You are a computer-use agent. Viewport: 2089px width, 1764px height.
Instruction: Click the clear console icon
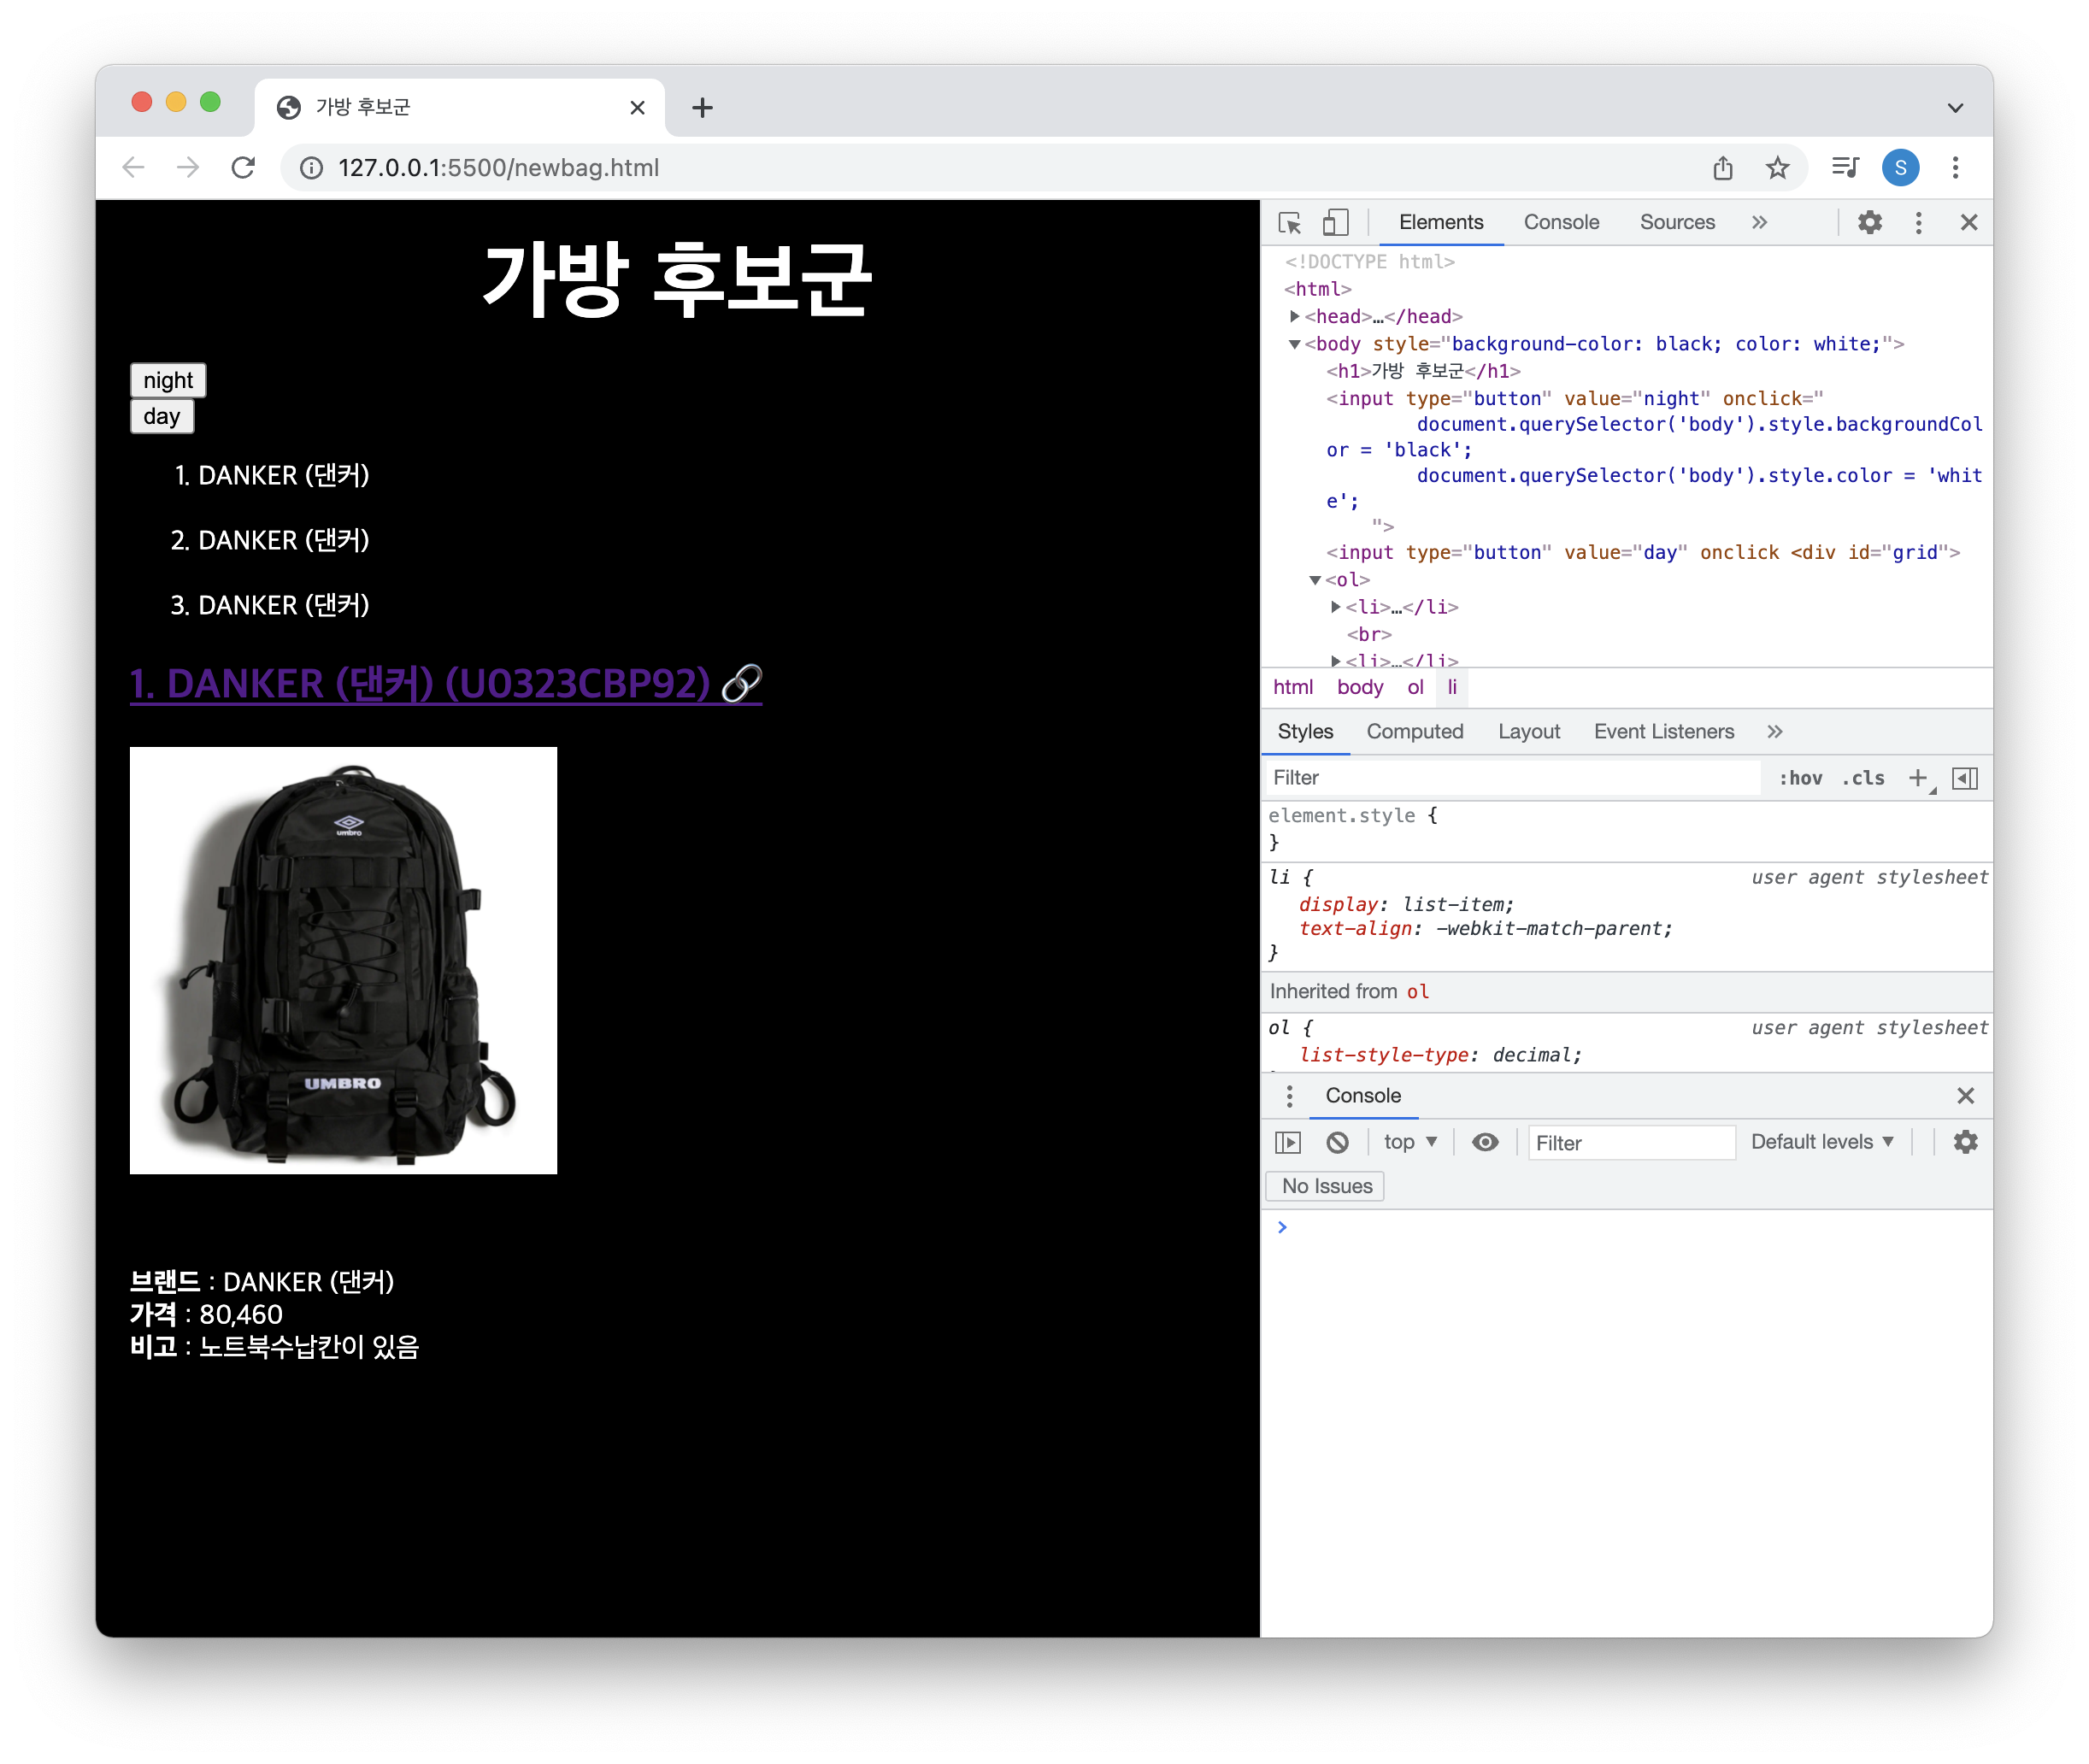tap(1337, 1142)
